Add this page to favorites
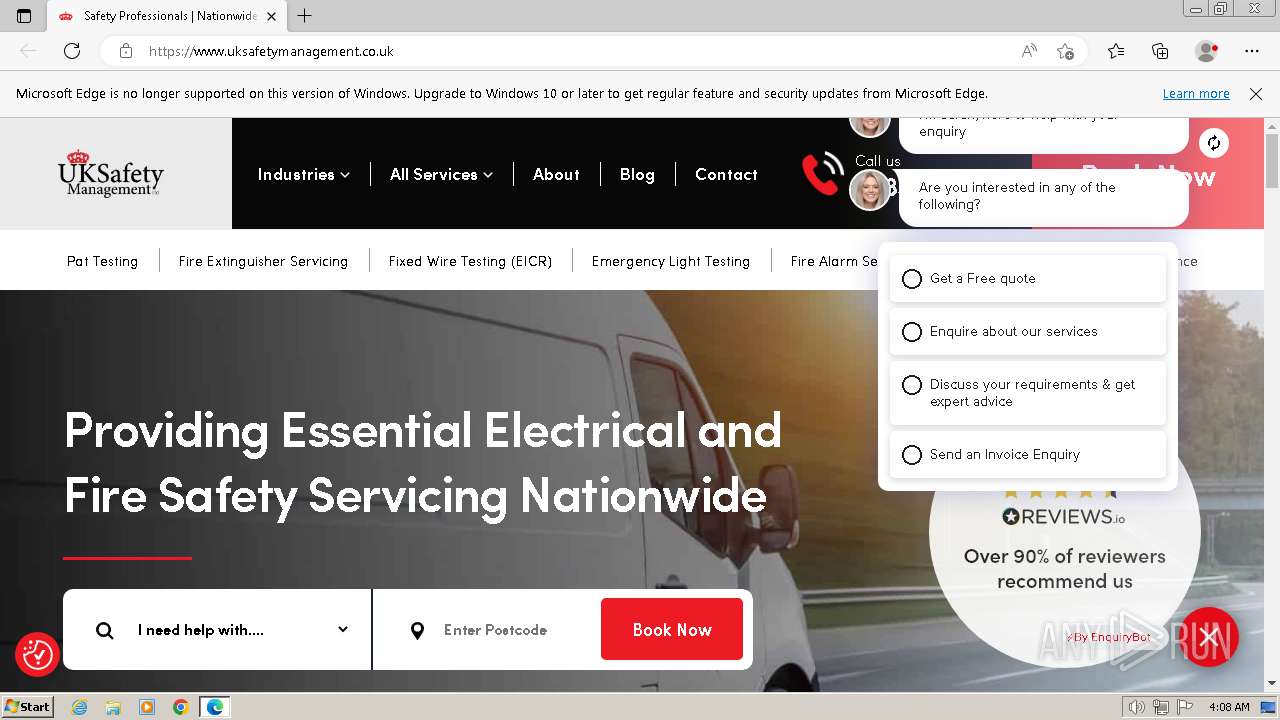This screenshot has width=1280, height=720. 1065,51
